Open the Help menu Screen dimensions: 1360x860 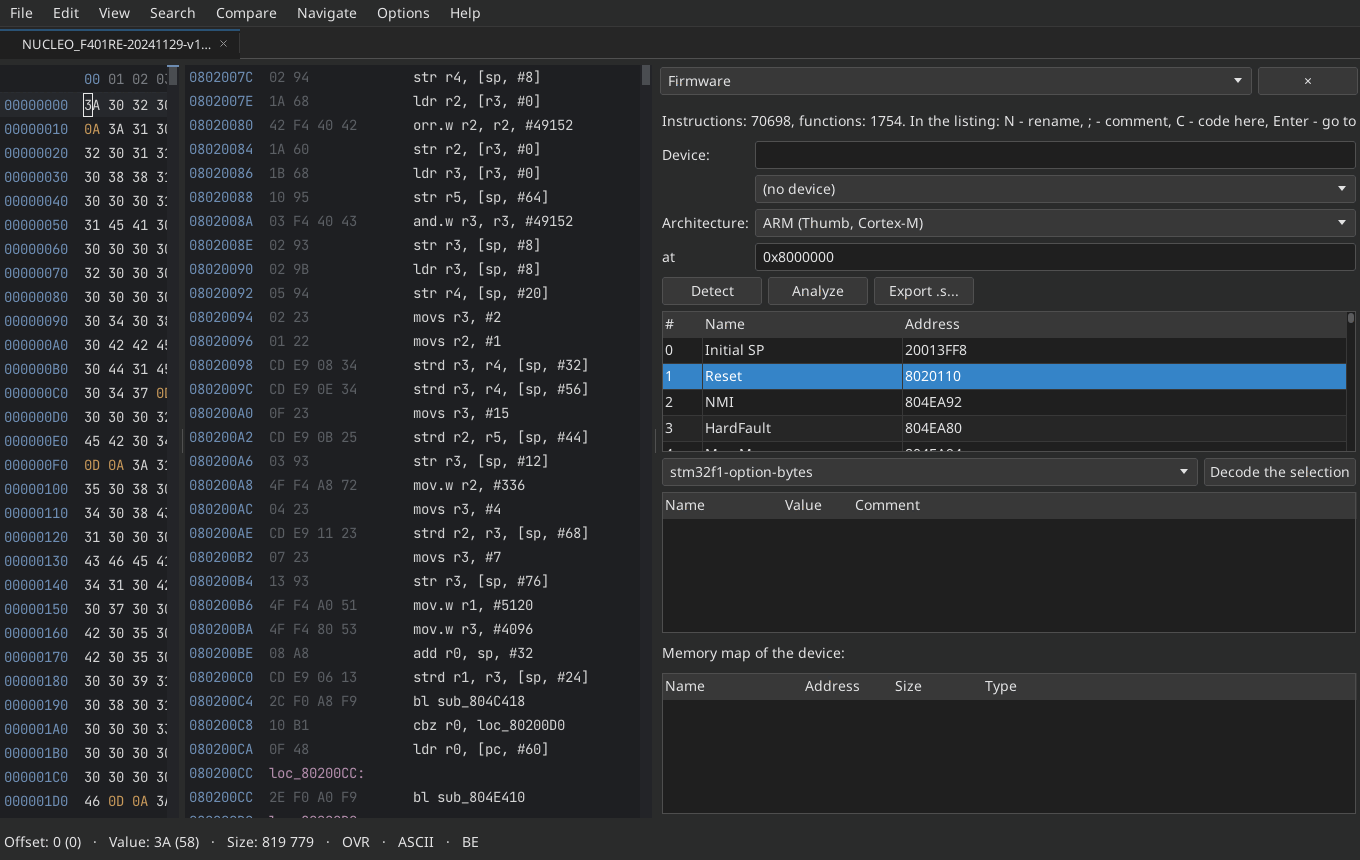coord(465,13)
